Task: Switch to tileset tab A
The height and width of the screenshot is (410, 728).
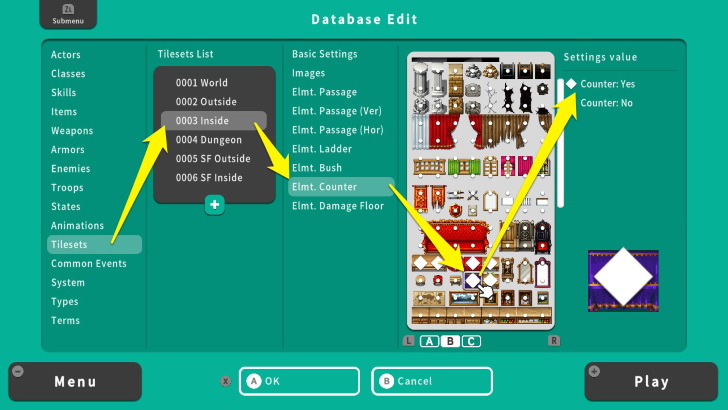Action: [x=429, y=341]
